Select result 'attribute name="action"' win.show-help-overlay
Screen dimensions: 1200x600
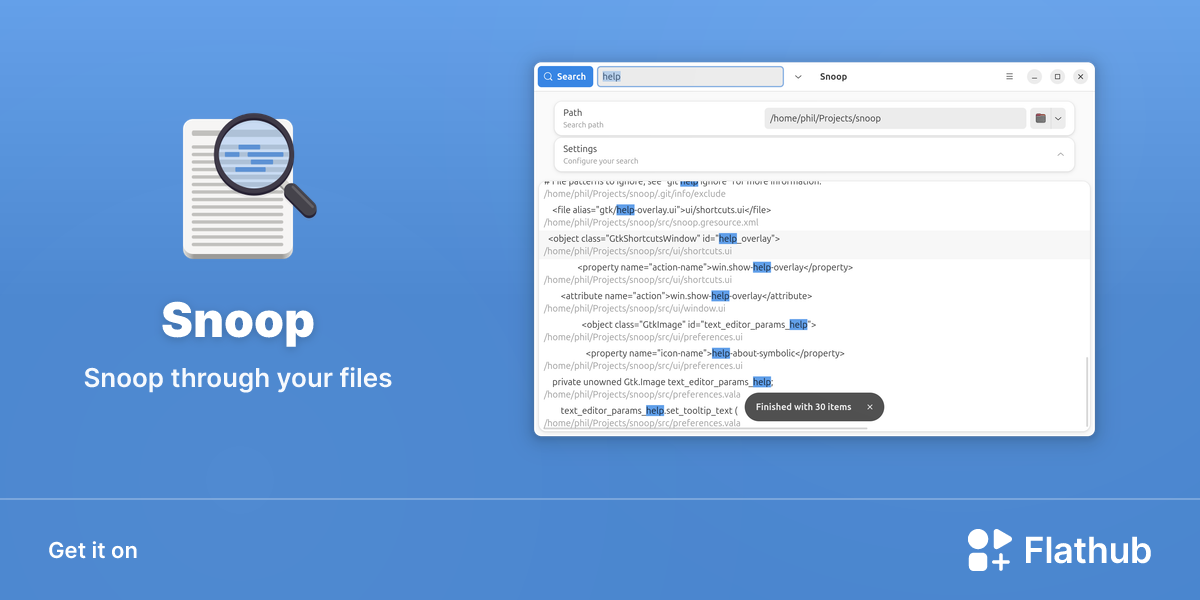686,296
